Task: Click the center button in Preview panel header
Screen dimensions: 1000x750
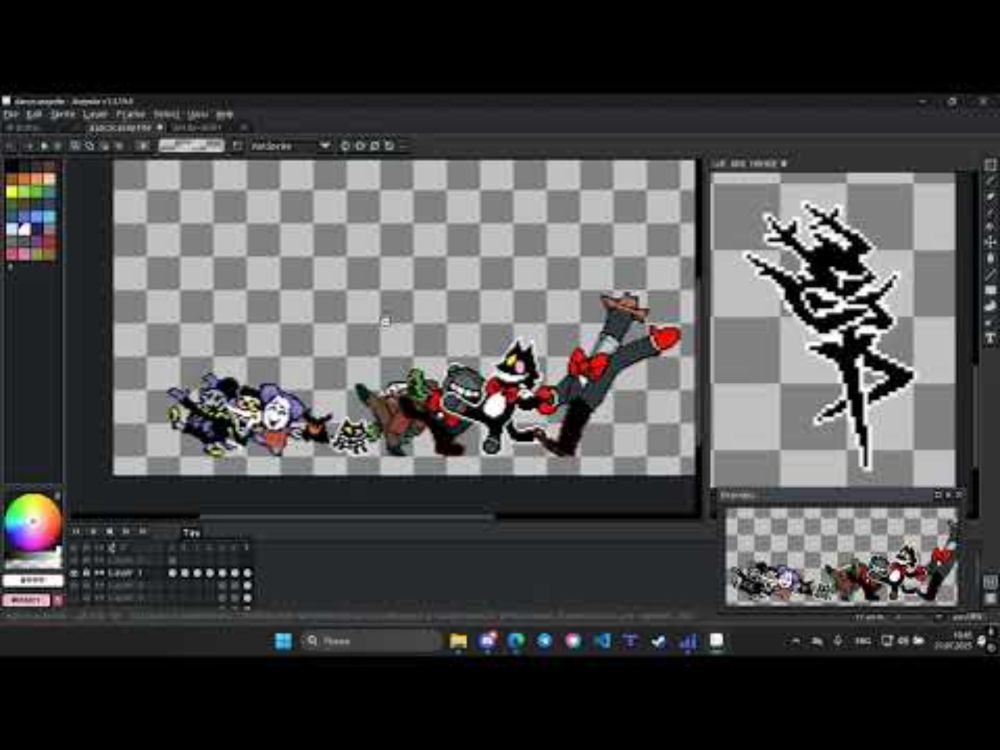Action: pos(938,495)
